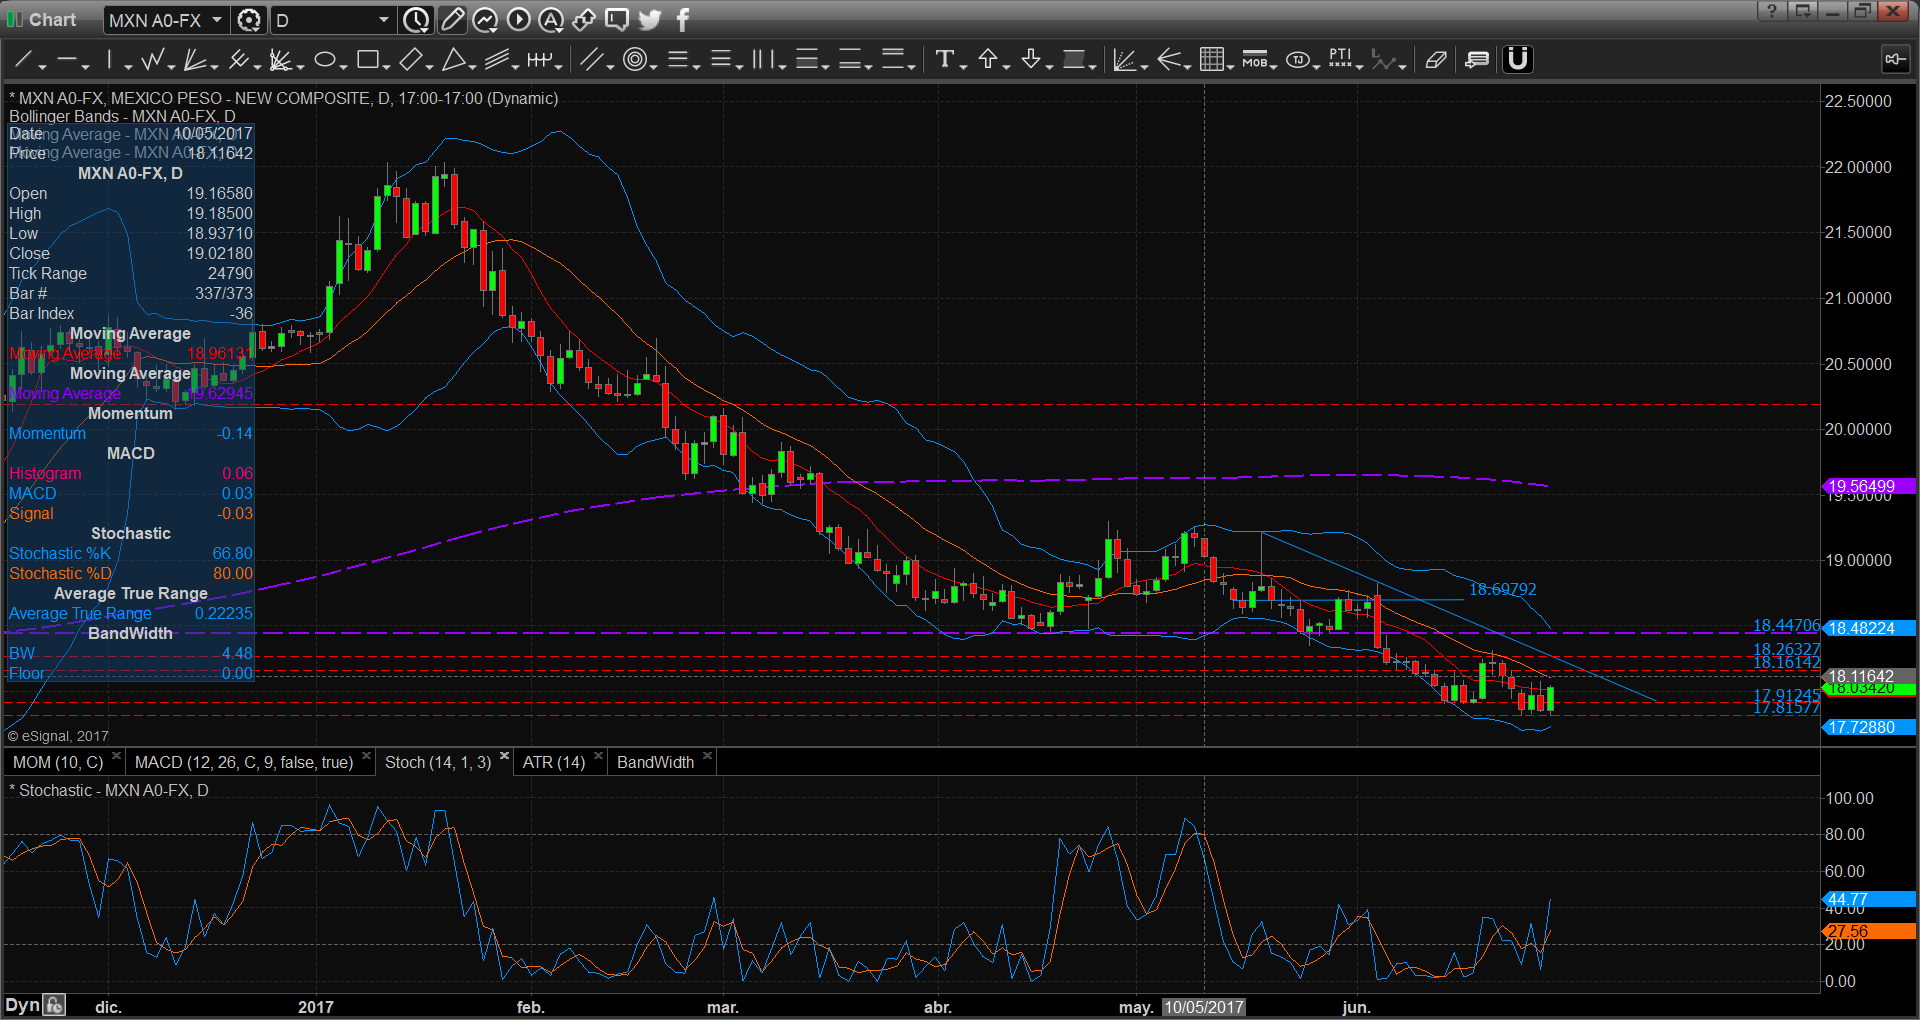Expand the ellipse tool dropdown arrow
This screenshot has width=1920, height=1020.
pos(344,66)
